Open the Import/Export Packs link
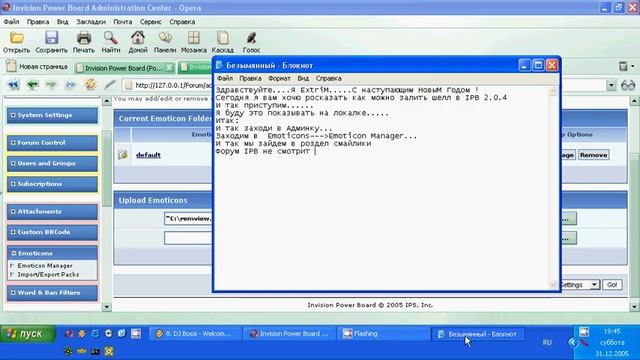The height and width of the screenshot is (360, 640). point(48,275)
